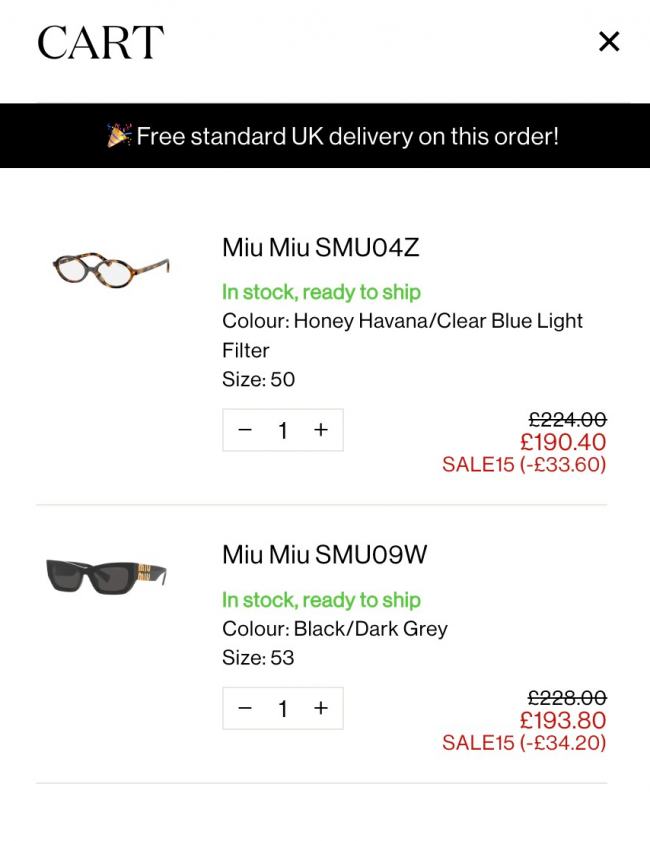Viewport: 650px width, 841px height.
Task: Click the SMU04Z quantity value field
Action: (x=283, y=430)
